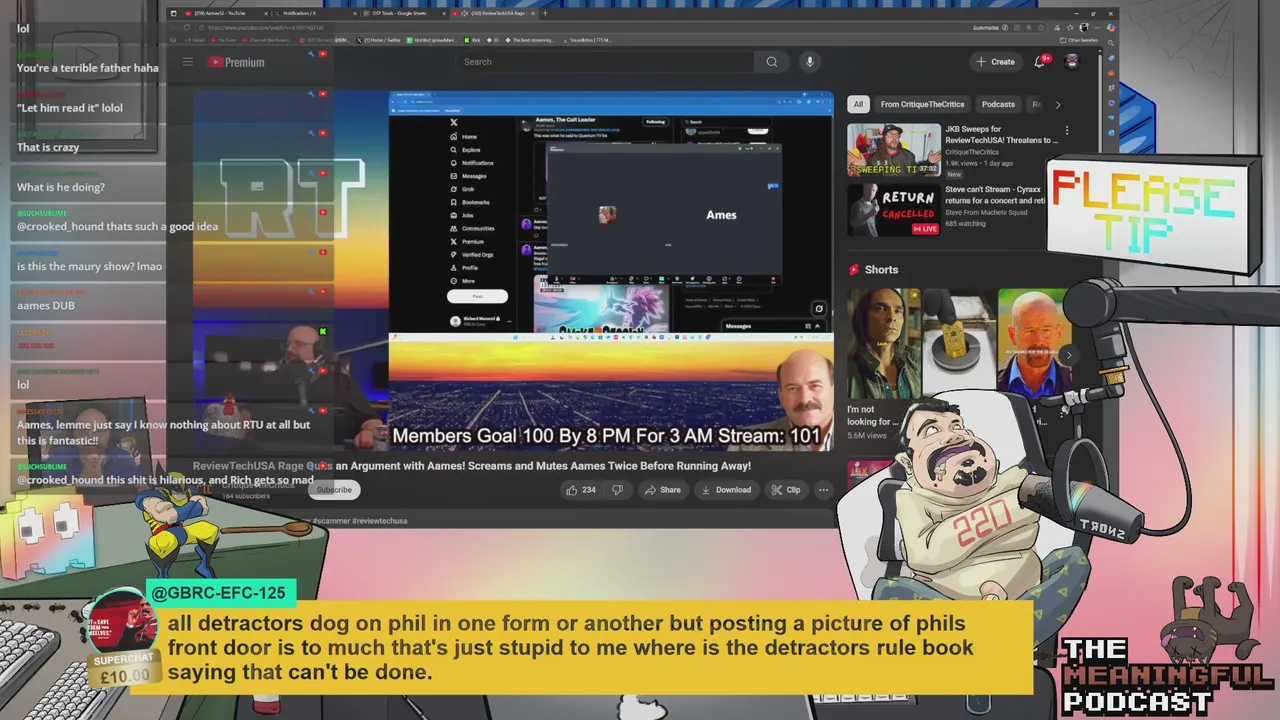The height and width of the screenshot is (720, 1280).
Task: Subscribe to the CritiqueTheCritics channel
Action: click(x=334, y=490)
